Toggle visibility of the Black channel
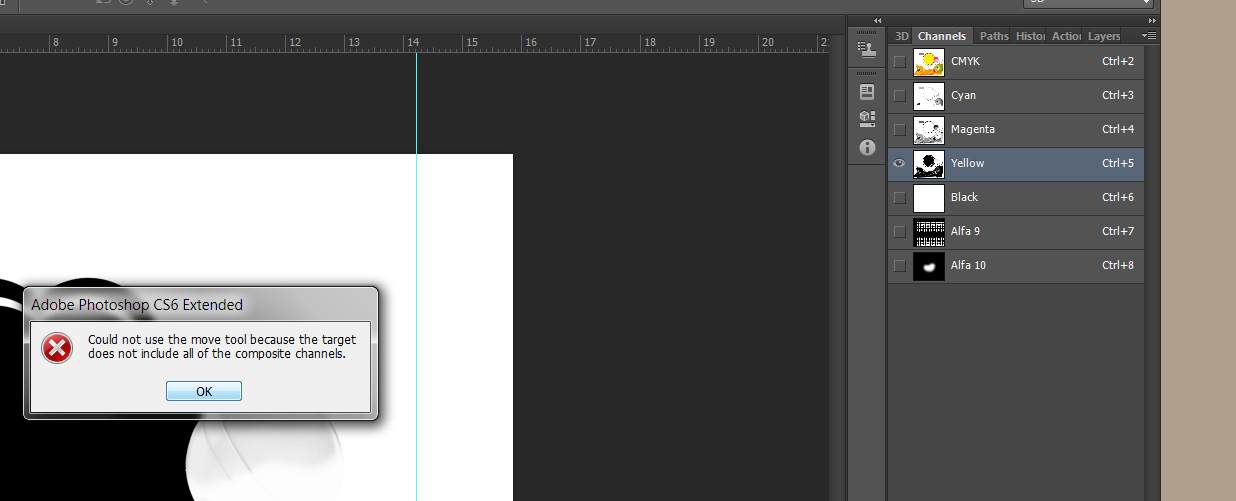This screenshot has height=501, width=1236. [x=899, y=198]
